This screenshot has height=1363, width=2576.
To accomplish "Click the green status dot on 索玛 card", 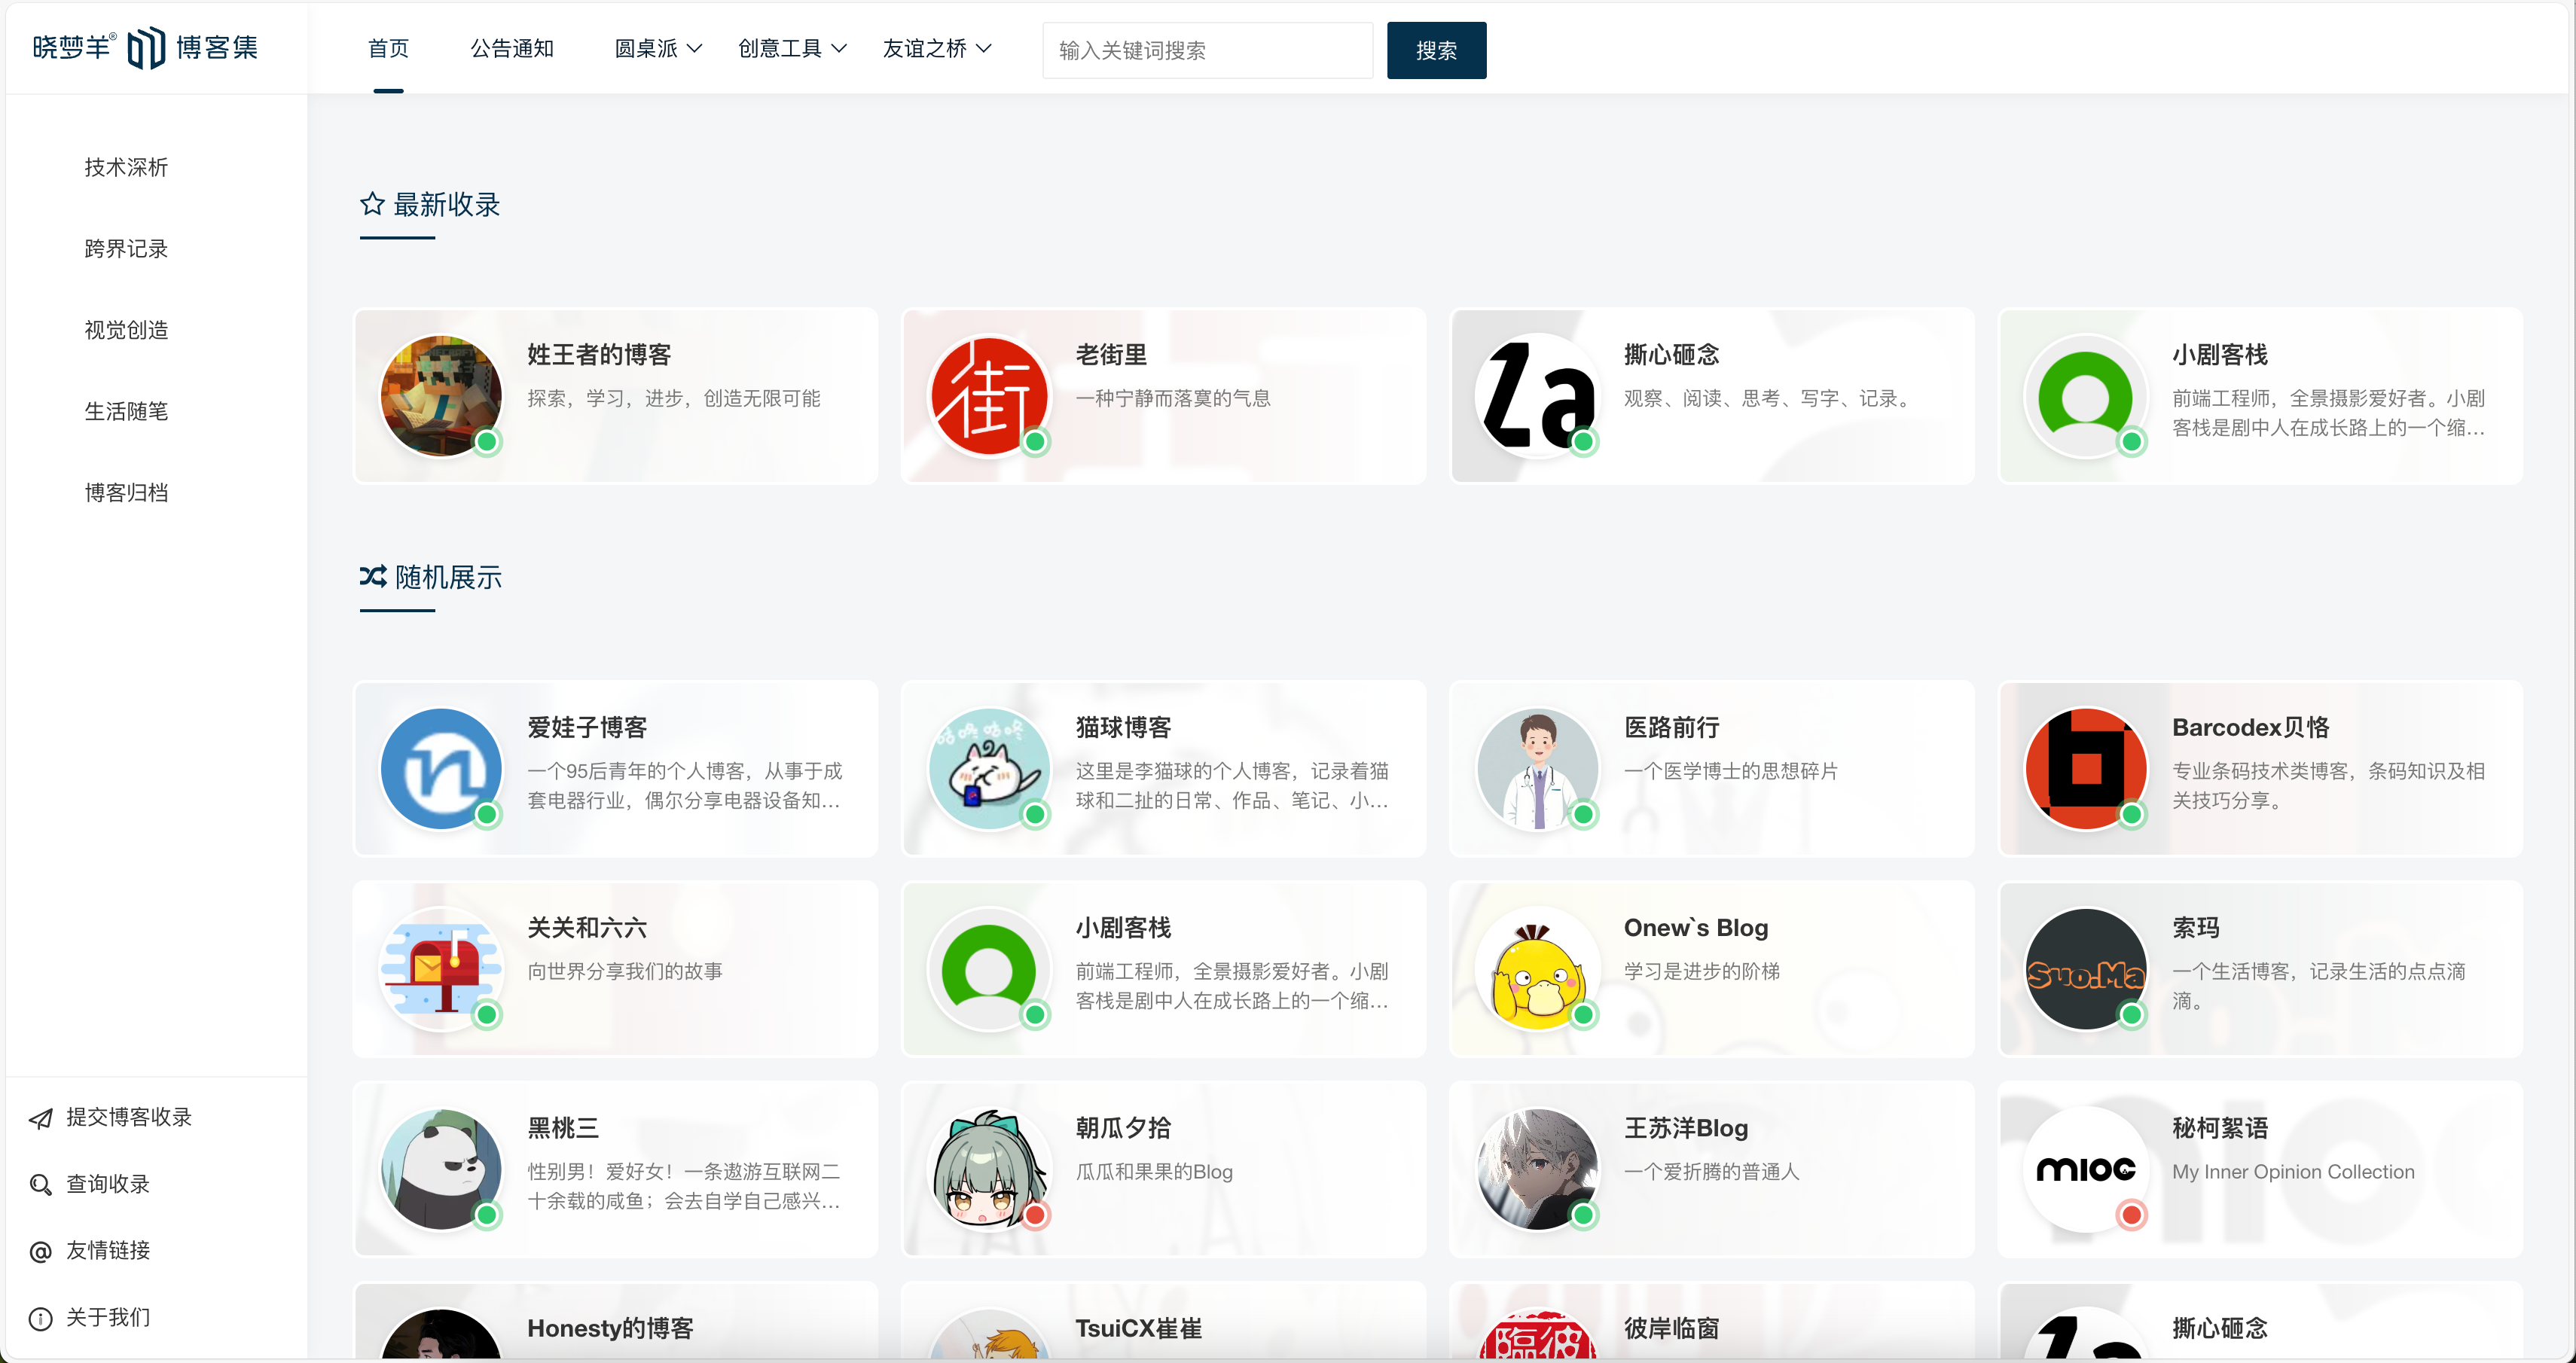I will coord(2133,1015).
